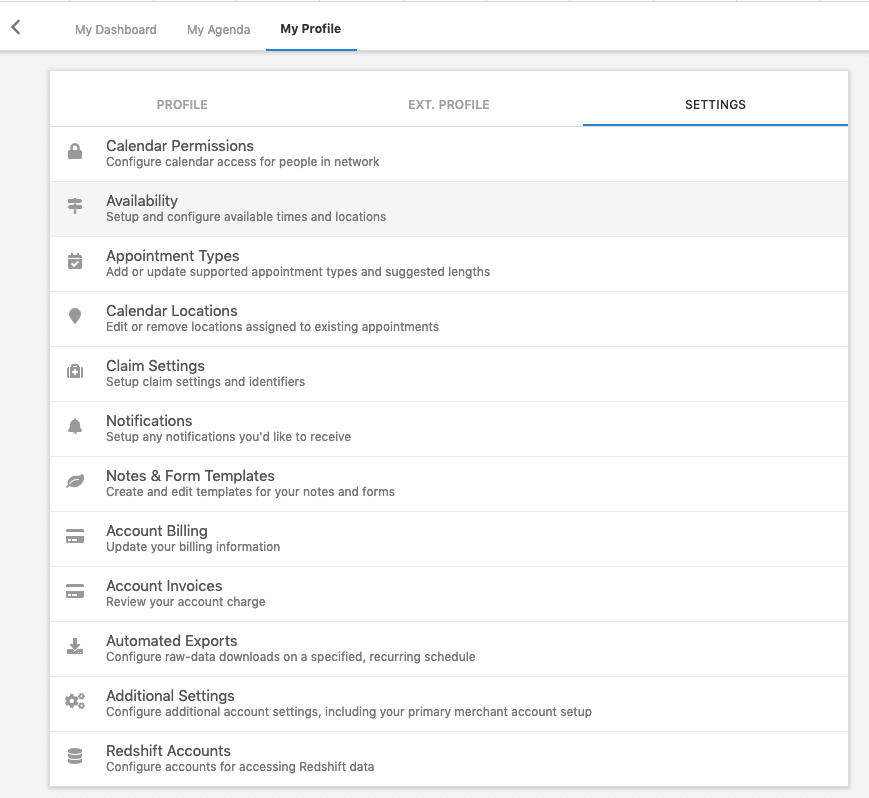Click 'Configure accounts for accessing Redshift data'
Viewport: 869px width, 798px height.
[x=240, y=767]
